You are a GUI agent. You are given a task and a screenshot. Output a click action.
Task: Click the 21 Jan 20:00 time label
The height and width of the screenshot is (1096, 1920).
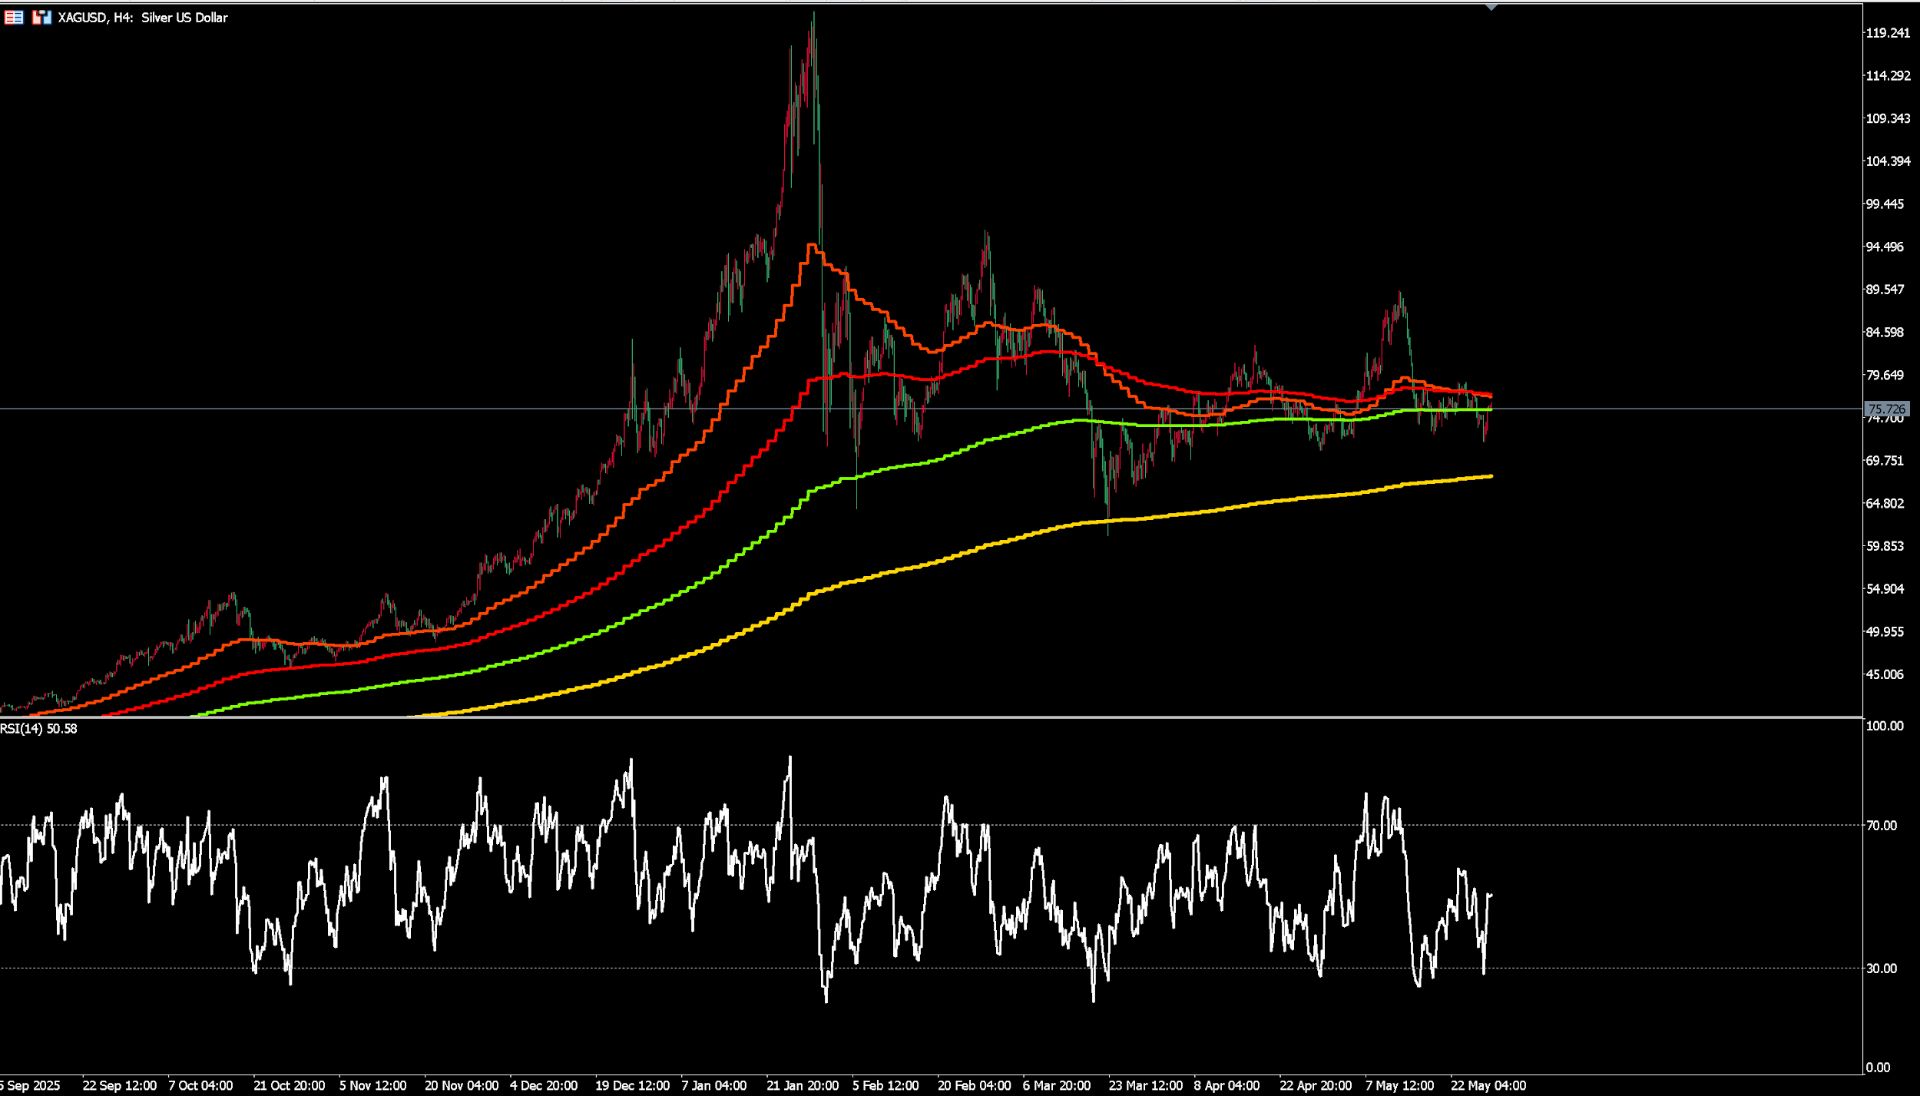[x=802, y=1085]
